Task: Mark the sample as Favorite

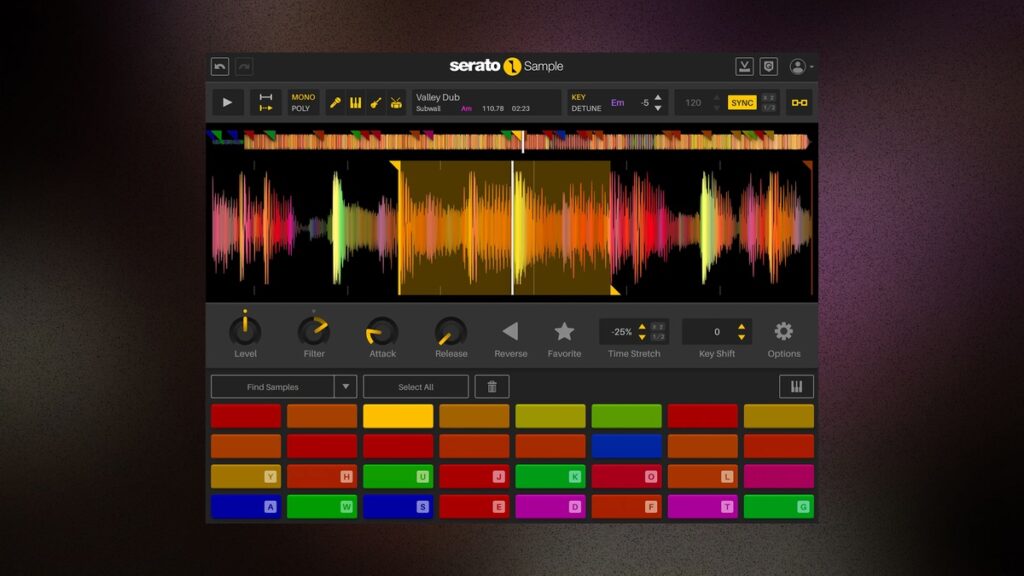Action: (565, 331)
